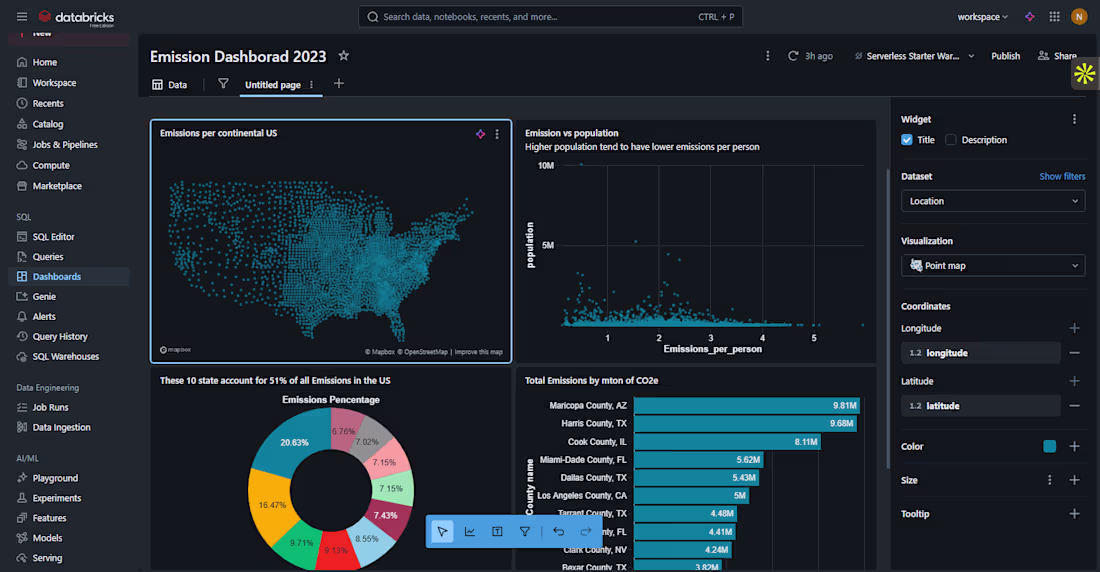Image resolution: width=1100 pixels, height=572 pixels.
Task: Open dashboard kebab menu beside refresh
Action: (x=767, y=55)
